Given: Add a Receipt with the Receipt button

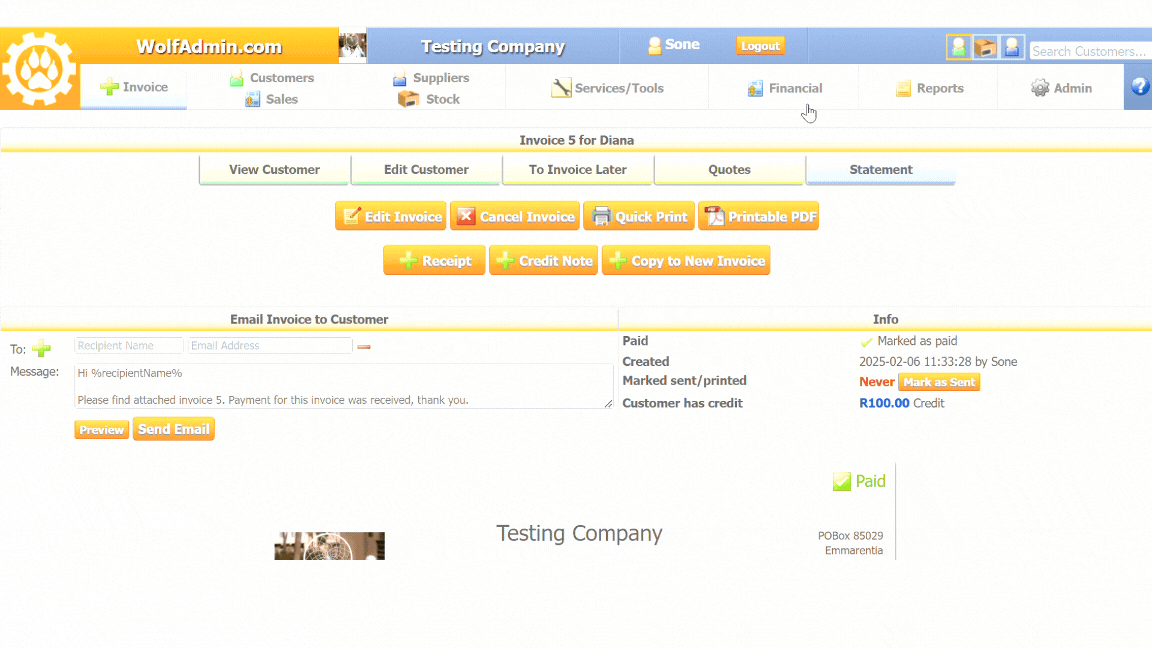Looking at the screenshot, I should pos(434,260).
